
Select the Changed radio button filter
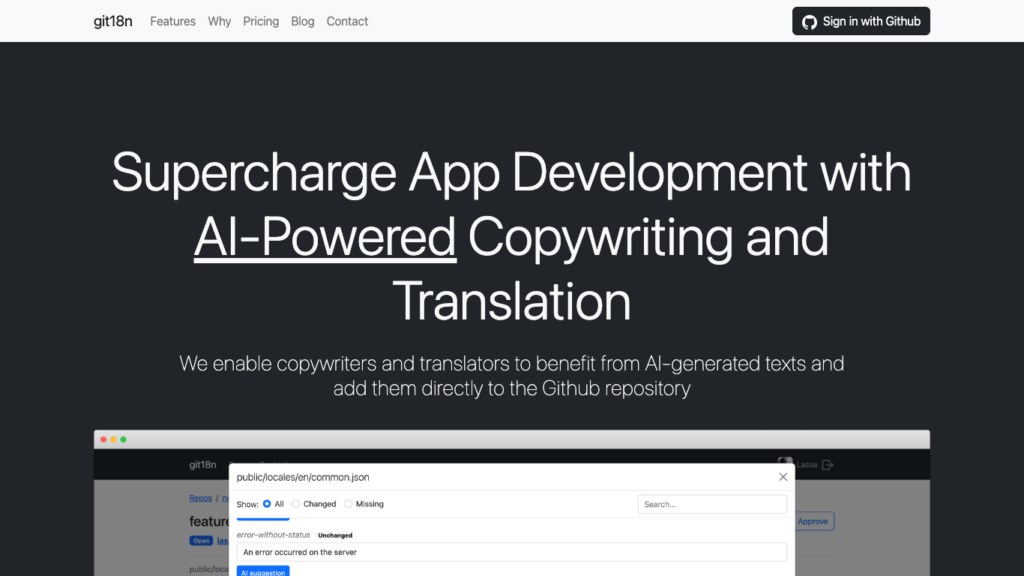296,504
